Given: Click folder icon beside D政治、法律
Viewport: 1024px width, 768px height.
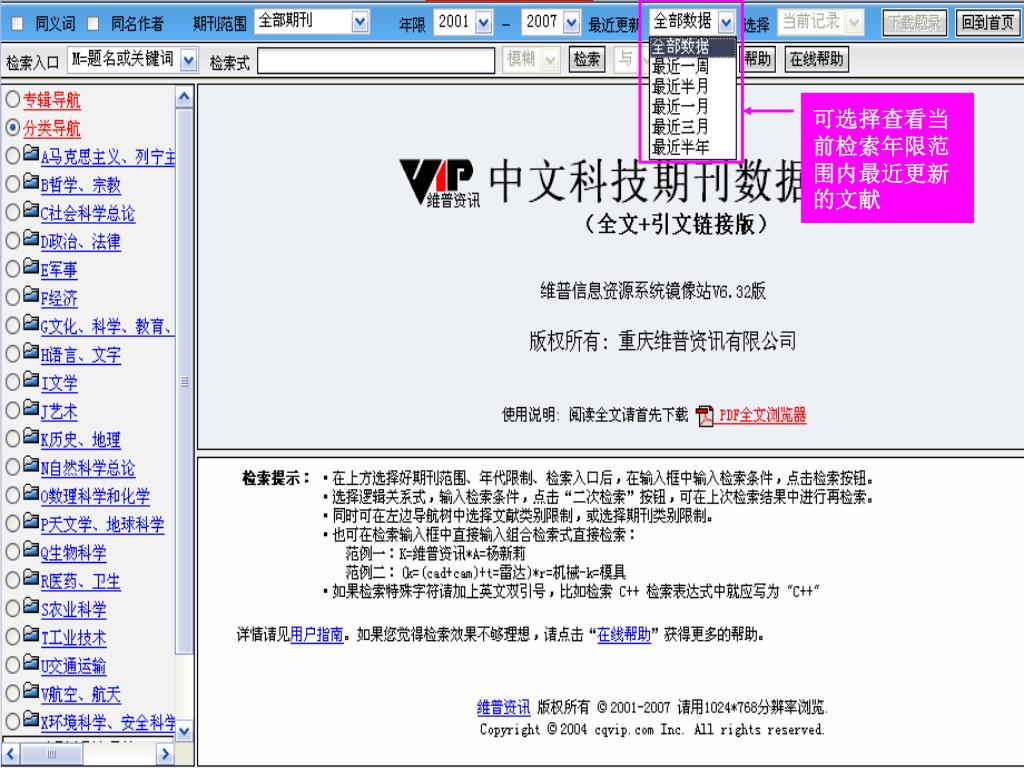Looking at the screenshot, I should [31, 238].
